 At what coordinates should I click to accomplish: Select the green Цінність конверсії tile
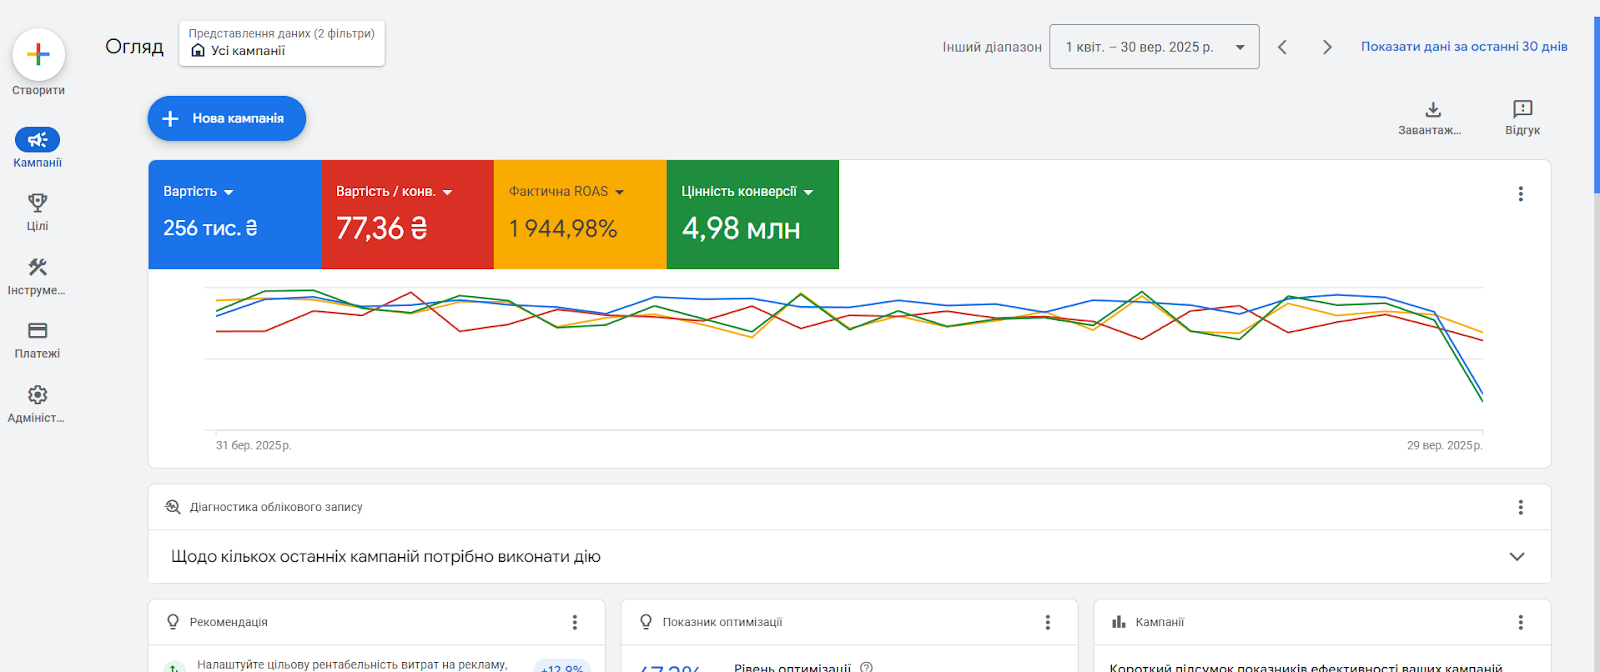752,215
